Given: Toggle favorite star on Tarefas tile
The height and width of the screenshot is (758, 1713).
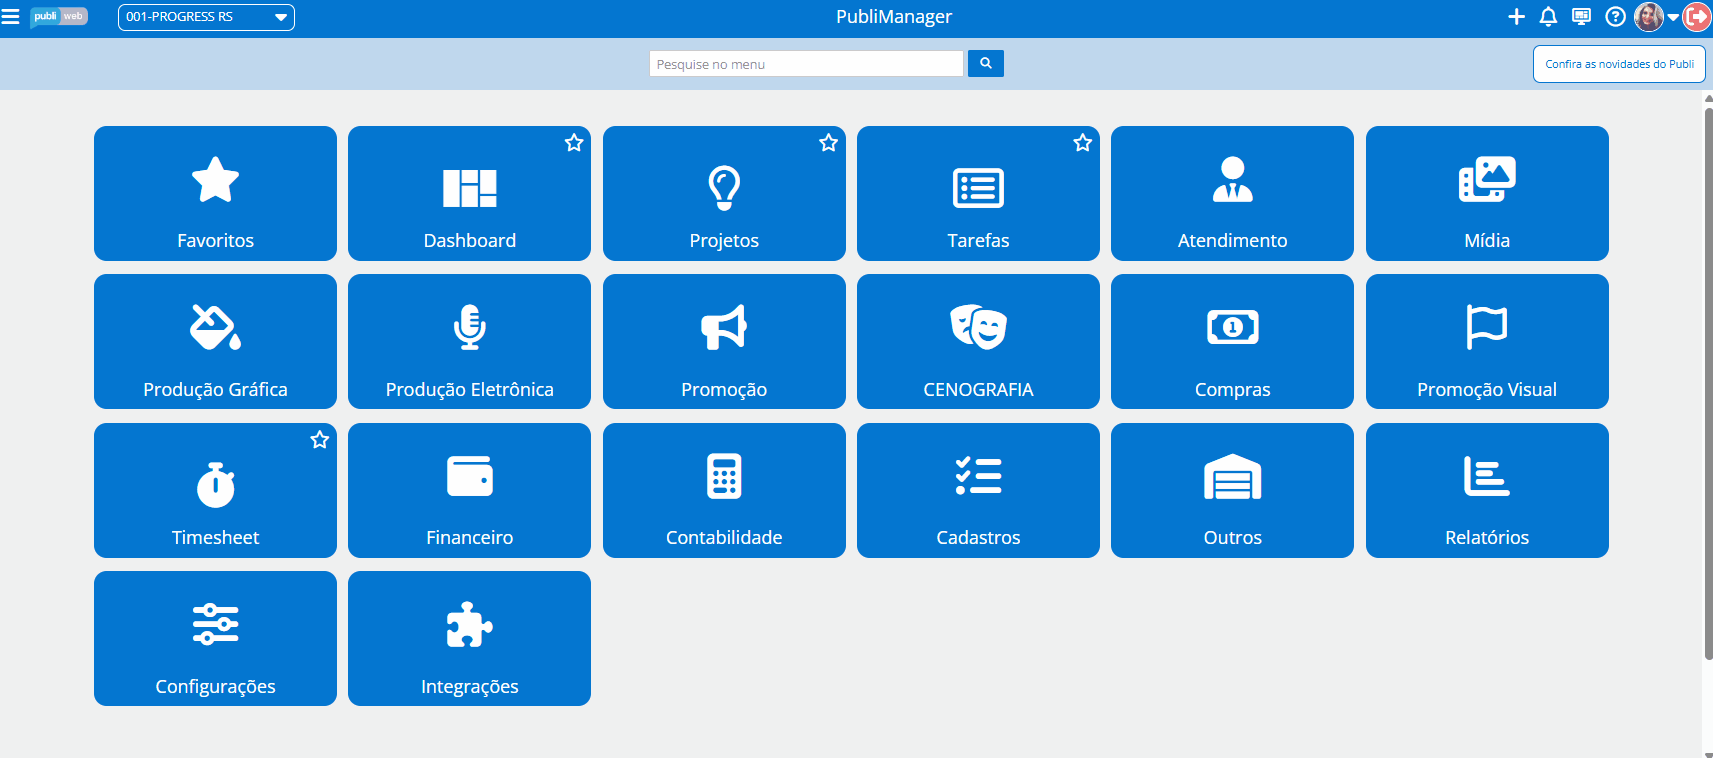Looking at the screenshot, I should coord(1082,143).
